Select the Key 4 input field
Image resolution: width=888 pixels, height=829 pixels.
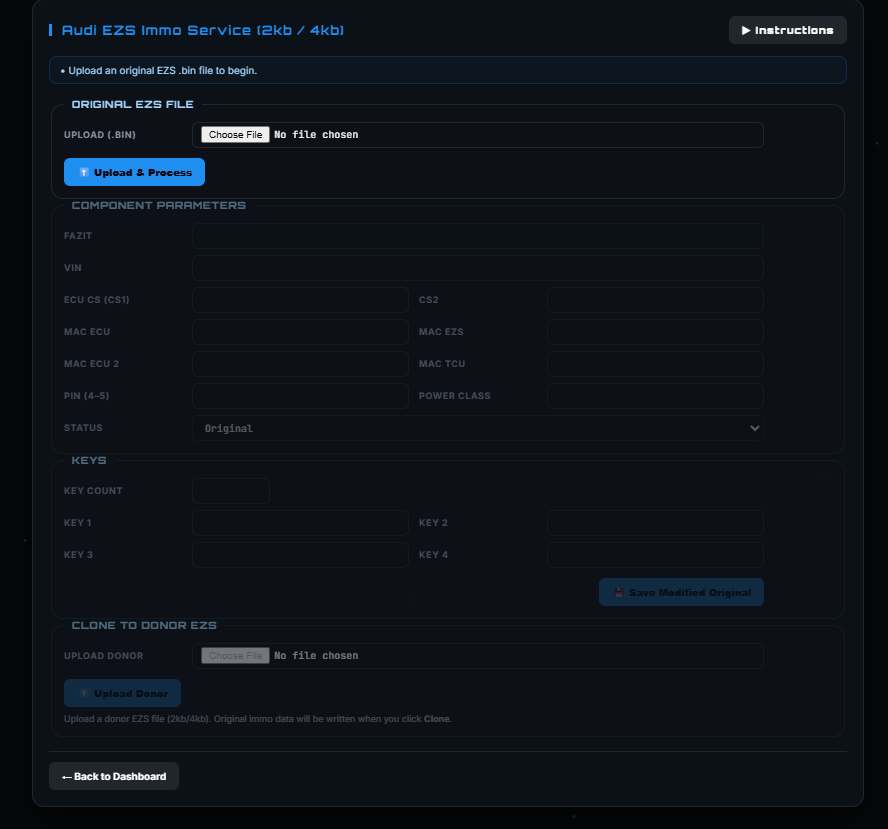(x=655, y=555)
